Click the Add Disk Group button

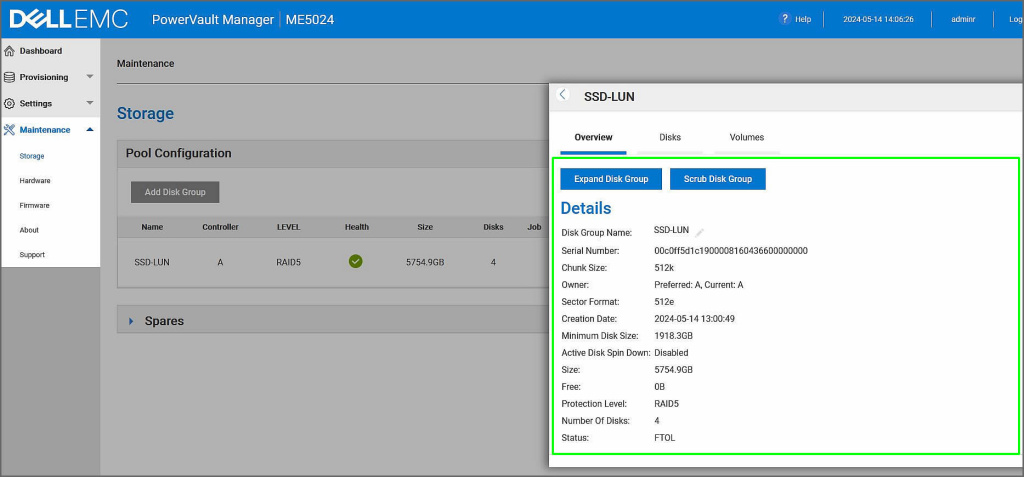tap(175, 192)
